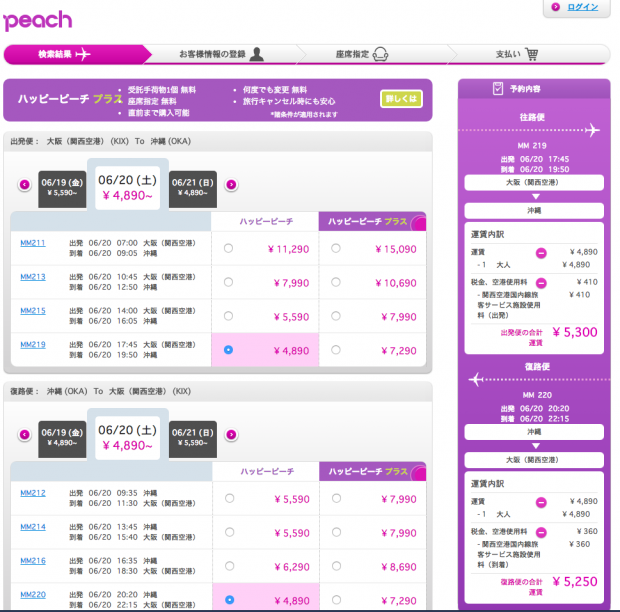Click return total ¥5,250
The image size is (620, 612).
(575, 582)
